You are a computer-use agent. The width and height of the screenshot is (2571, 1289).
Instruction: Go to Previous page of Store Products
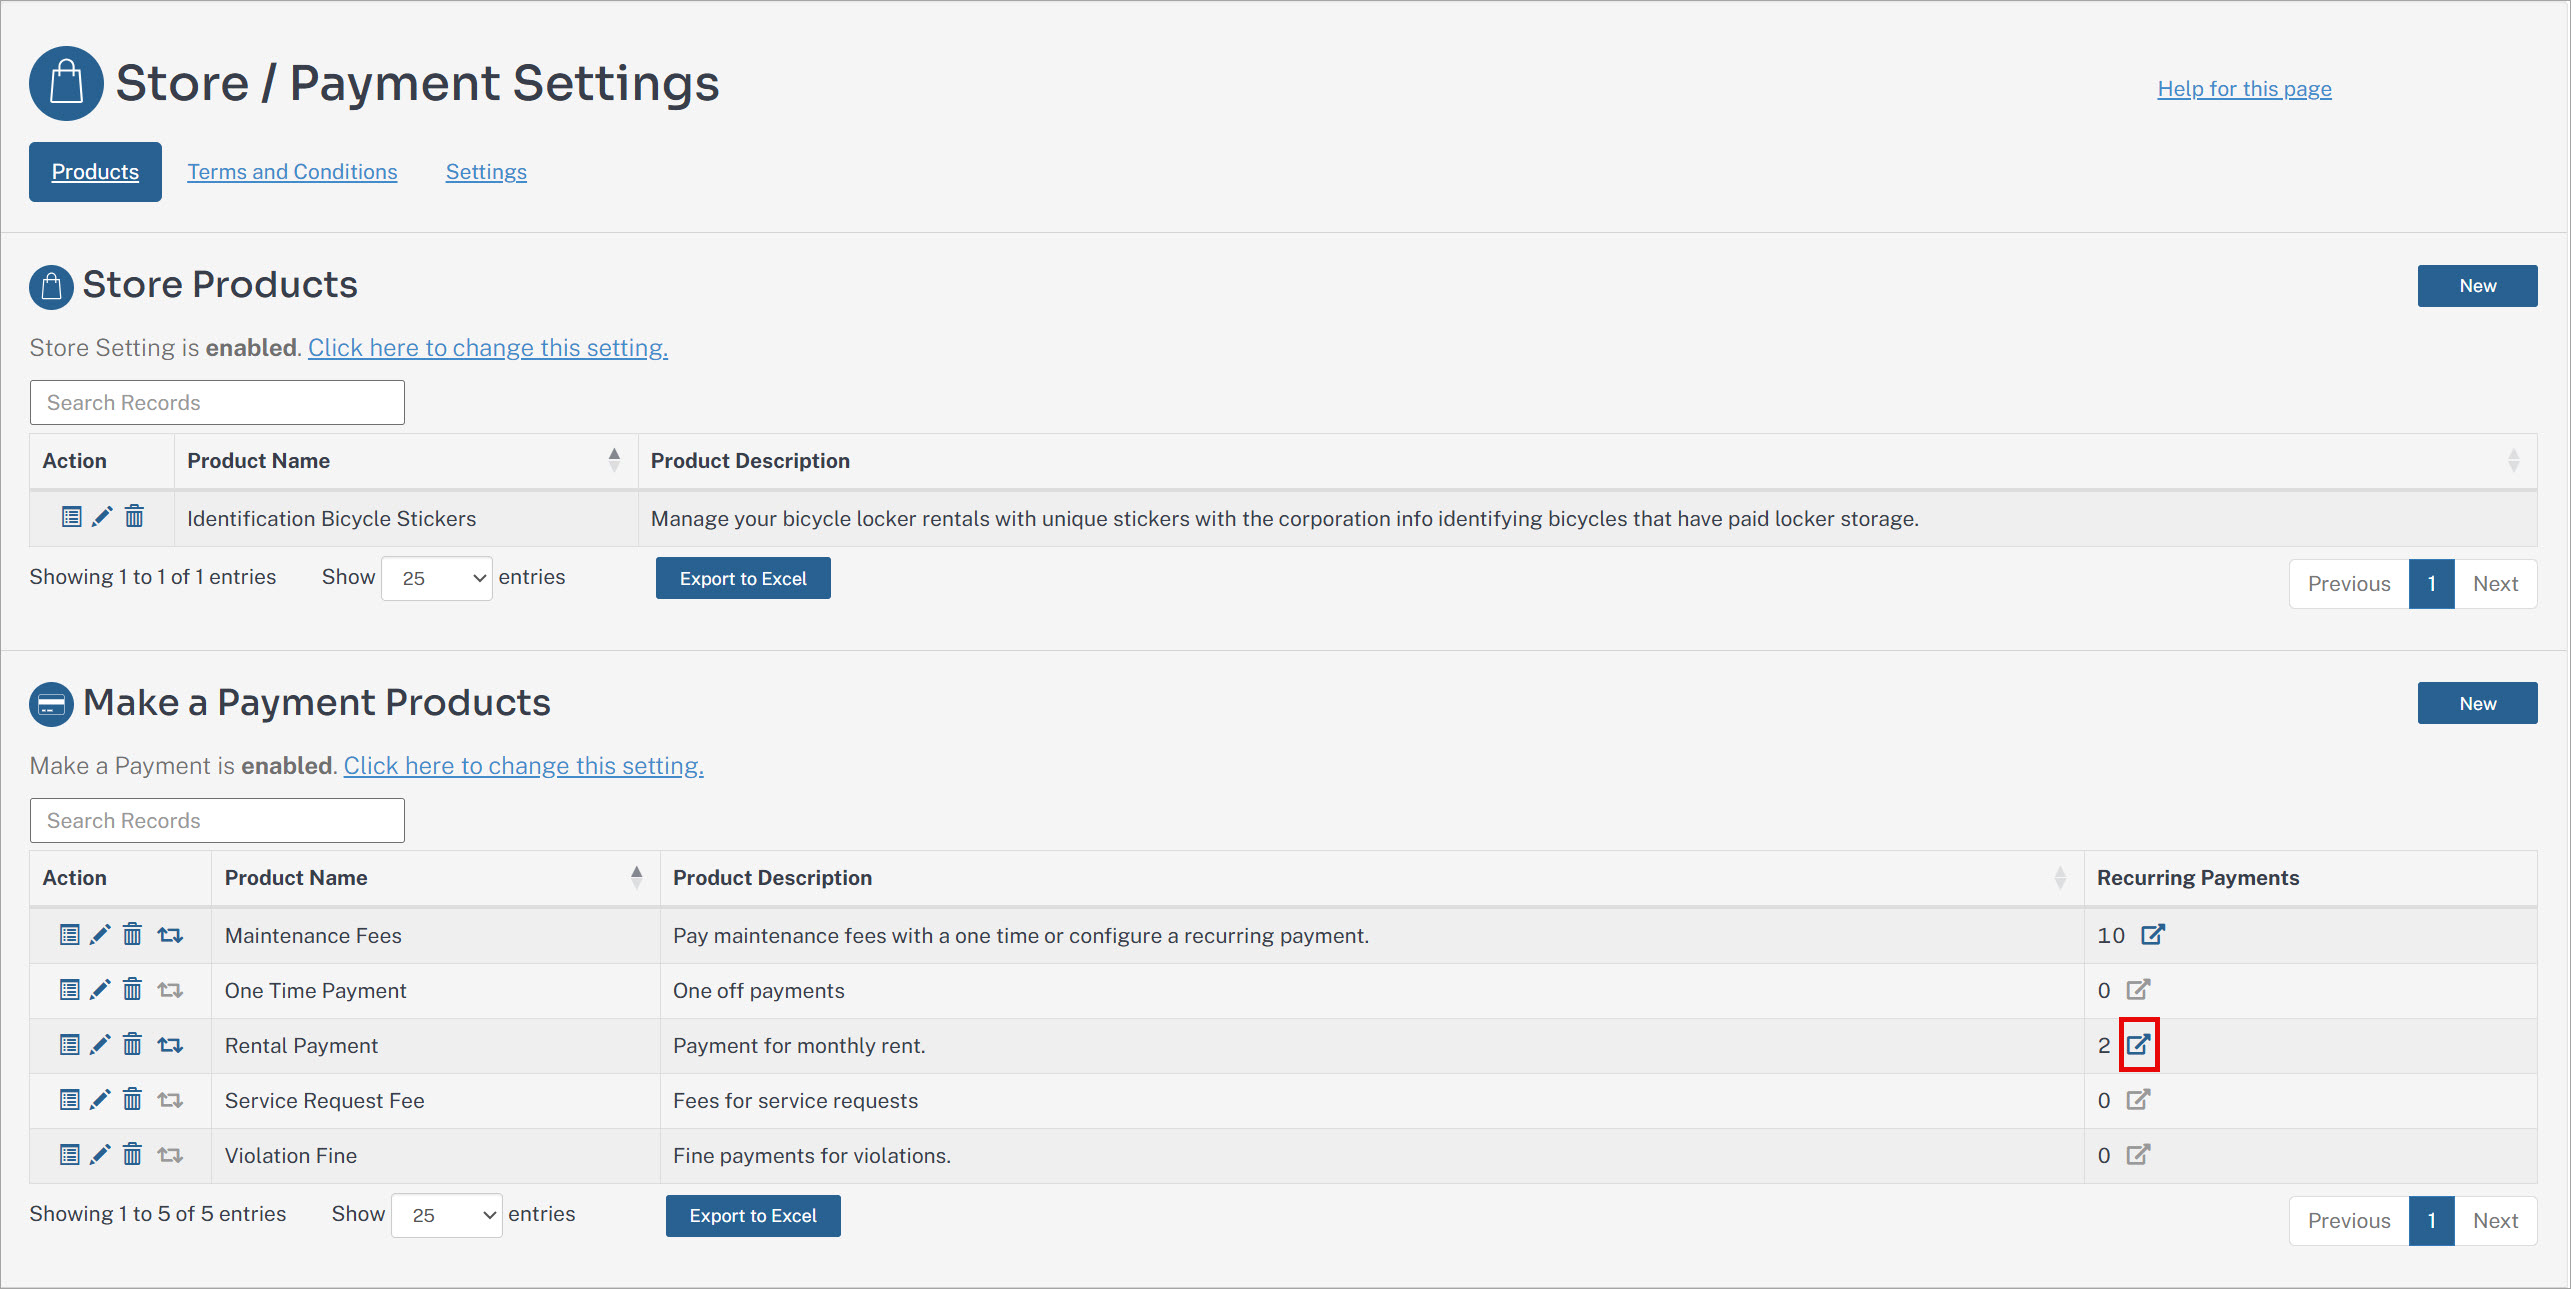coord(2349,584)
